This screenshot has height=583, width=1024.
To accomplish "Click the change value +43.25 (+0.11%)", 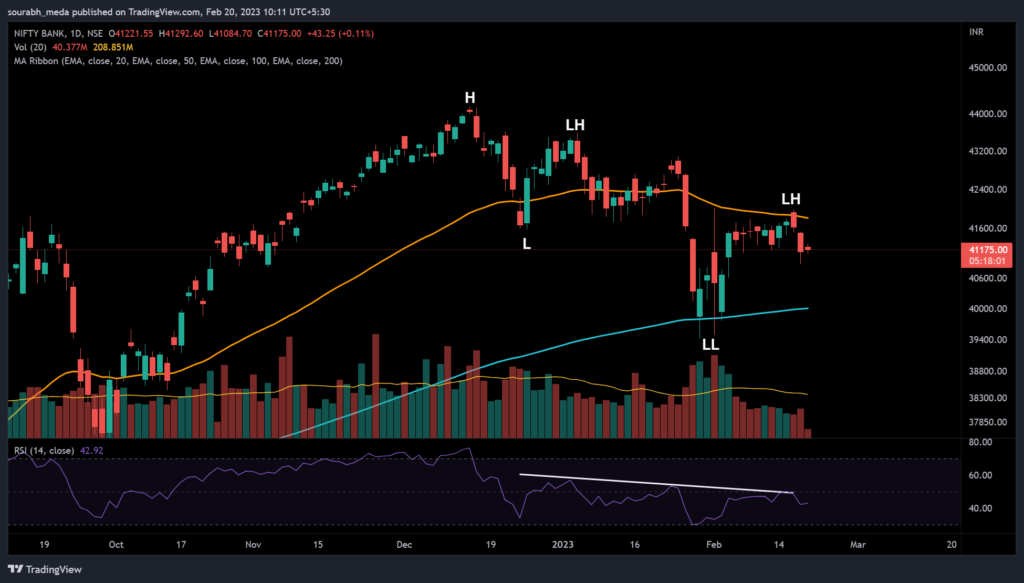I will (340, 33).
